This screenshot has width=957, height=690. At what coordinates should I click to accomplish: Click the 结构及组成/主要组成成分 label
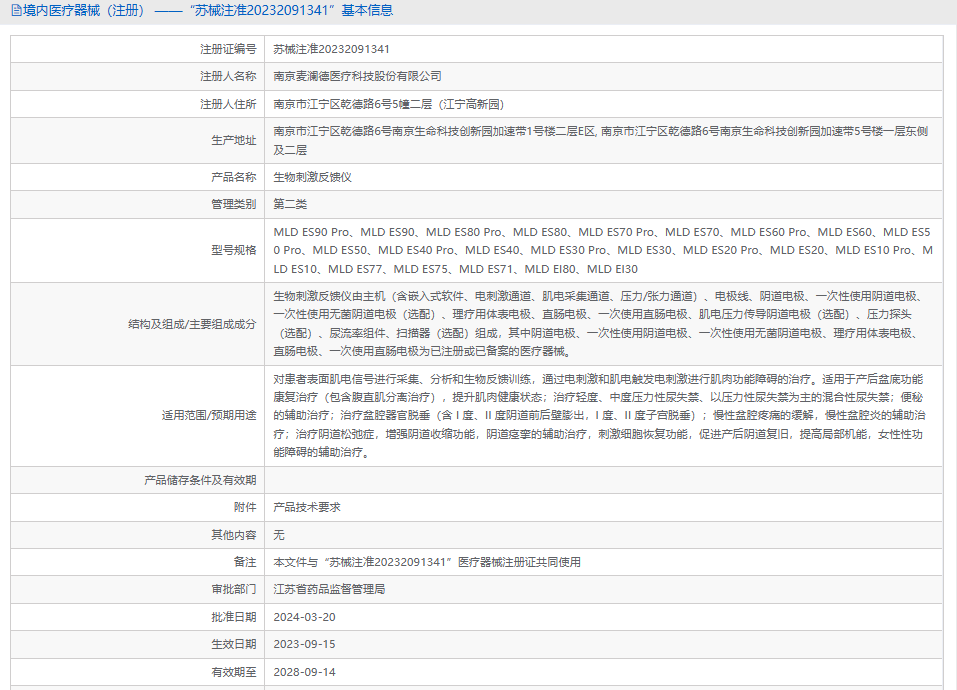[192, 324]
